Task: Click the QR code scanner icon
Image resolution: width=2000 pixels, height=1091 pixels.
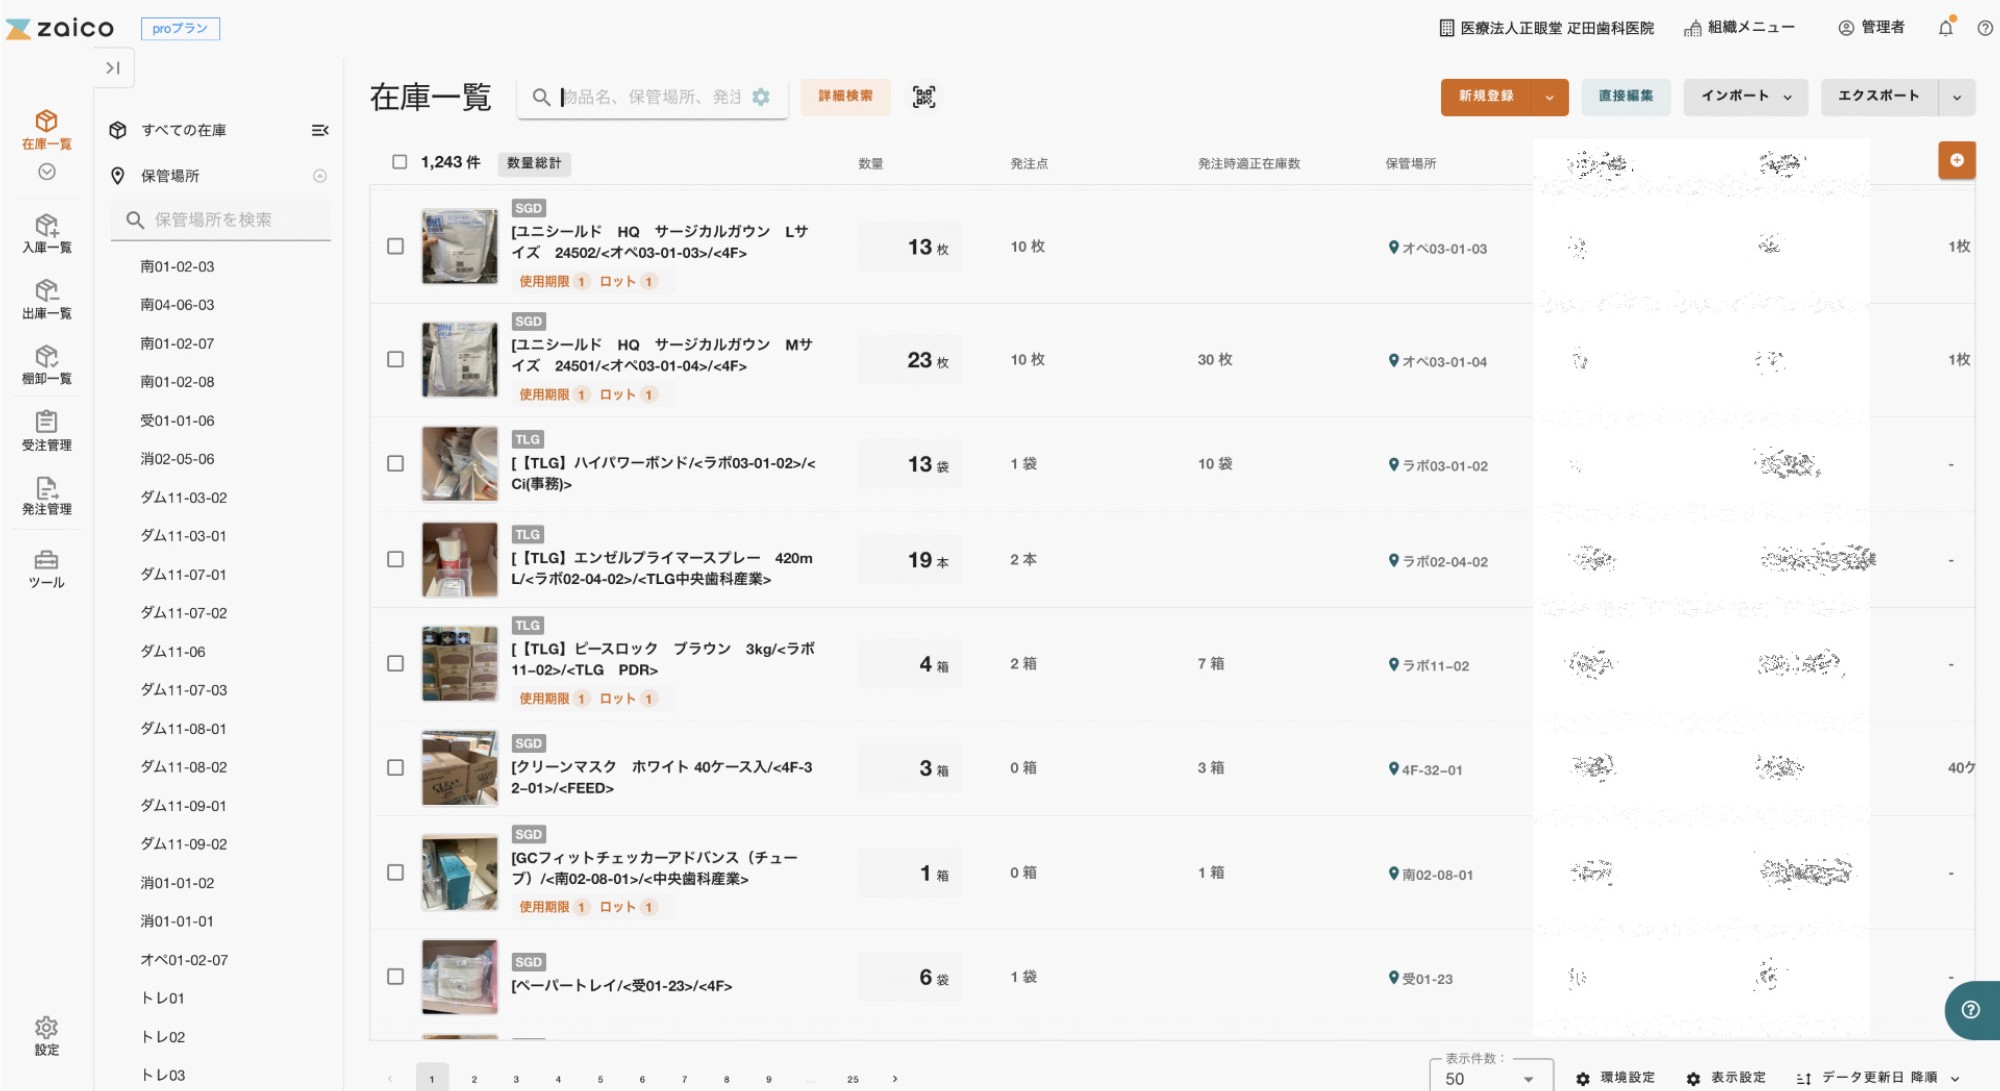Action: (x=924, y=97)
